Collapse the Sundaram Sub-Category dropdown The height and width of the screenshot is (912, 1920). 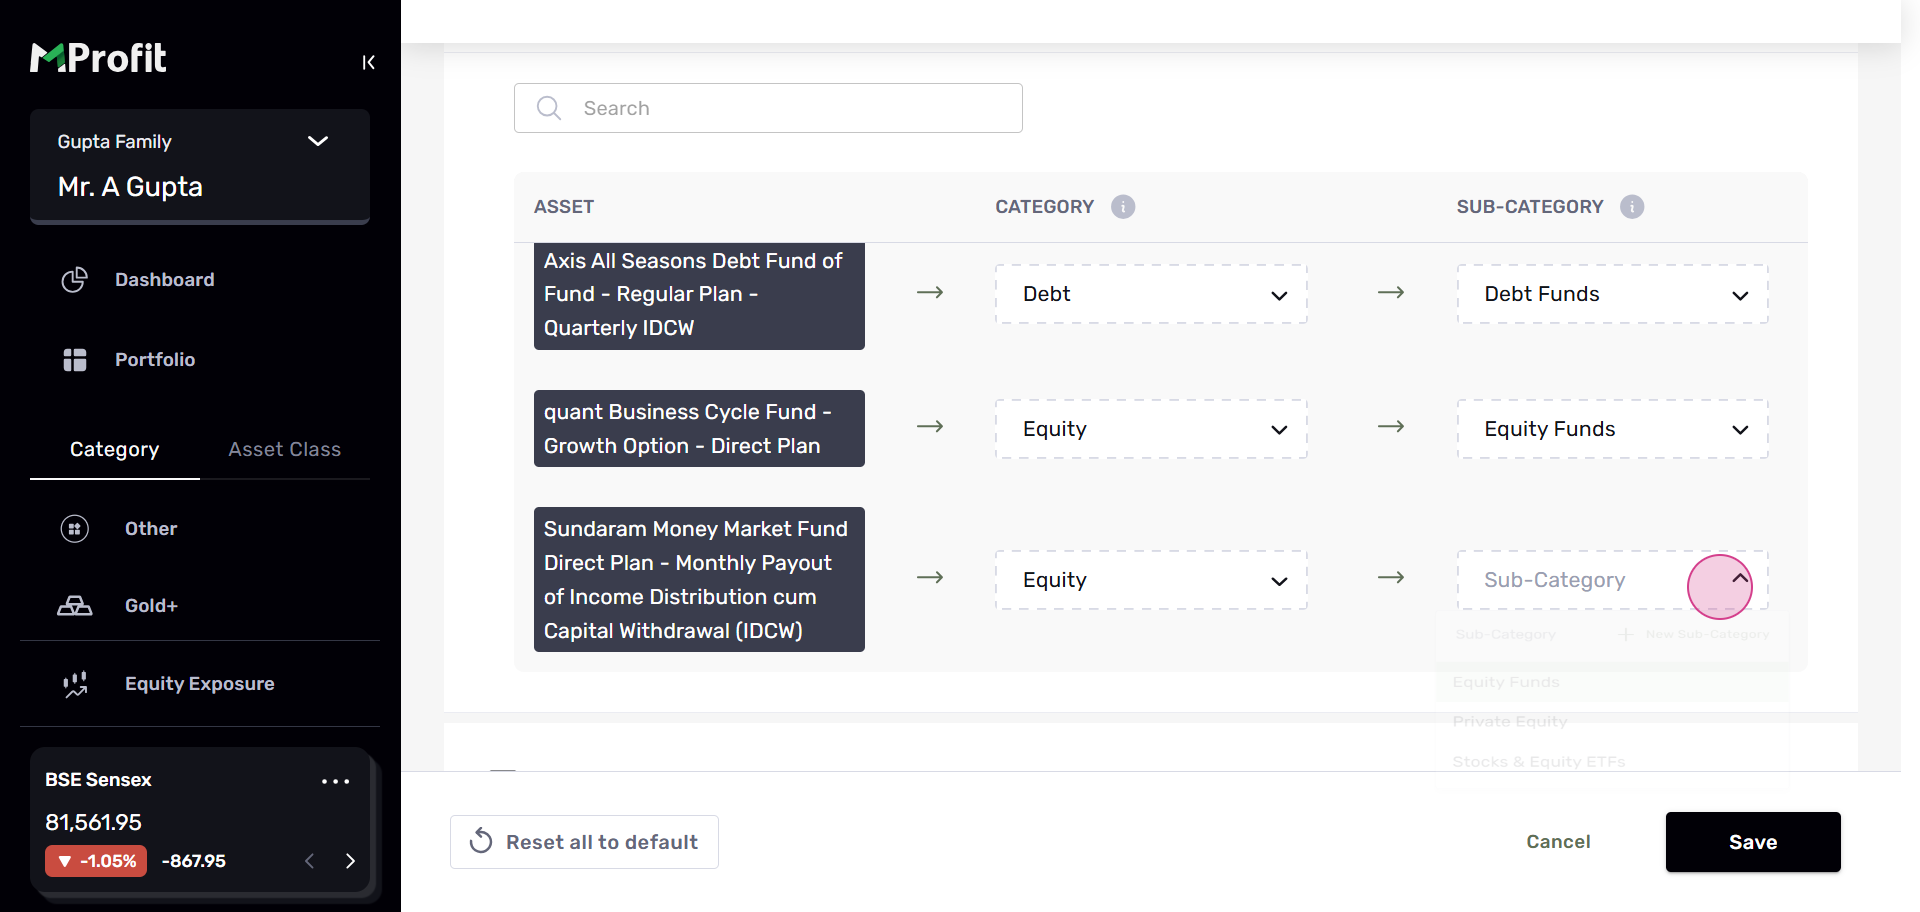1740,579
